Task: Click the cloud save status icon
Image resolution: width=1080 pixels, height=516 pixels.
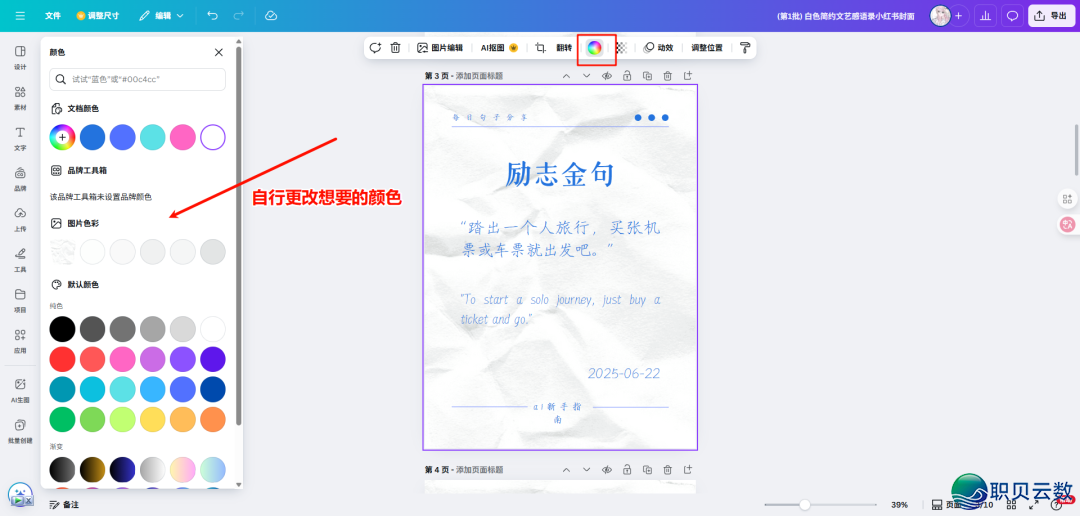Action: [x=271, y=16]
